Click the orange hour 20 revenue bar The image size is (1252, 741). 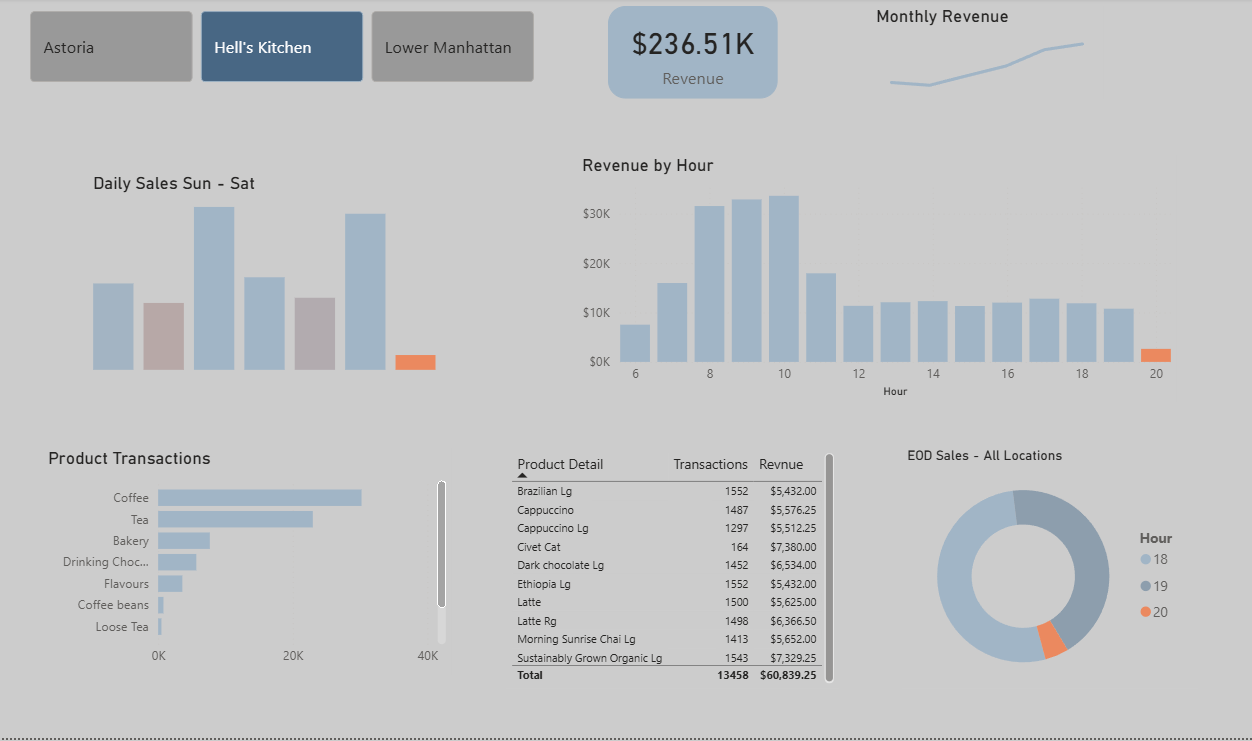(1155, 355)
